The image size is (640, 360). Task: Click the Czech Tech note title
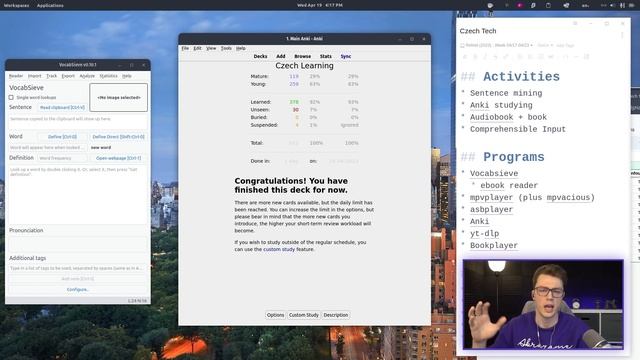[478, 31]
